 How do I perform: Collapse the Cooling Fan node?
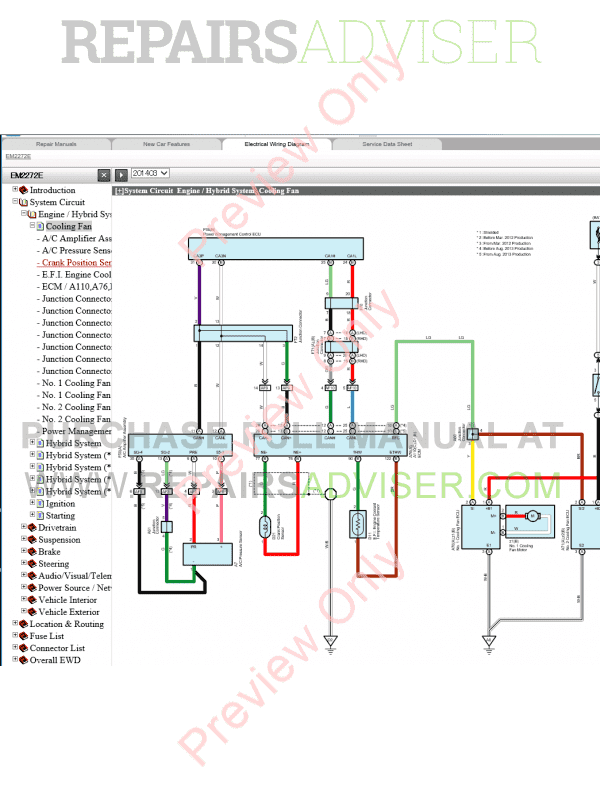[33, 226]
